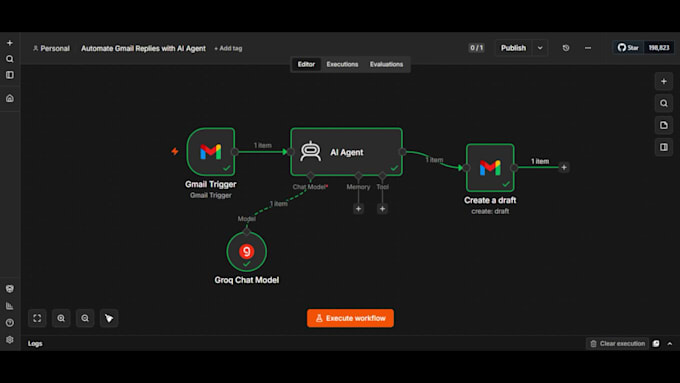
Task: Click the Tool connector label
Action: pyautogui.click(x=382, y=187)
